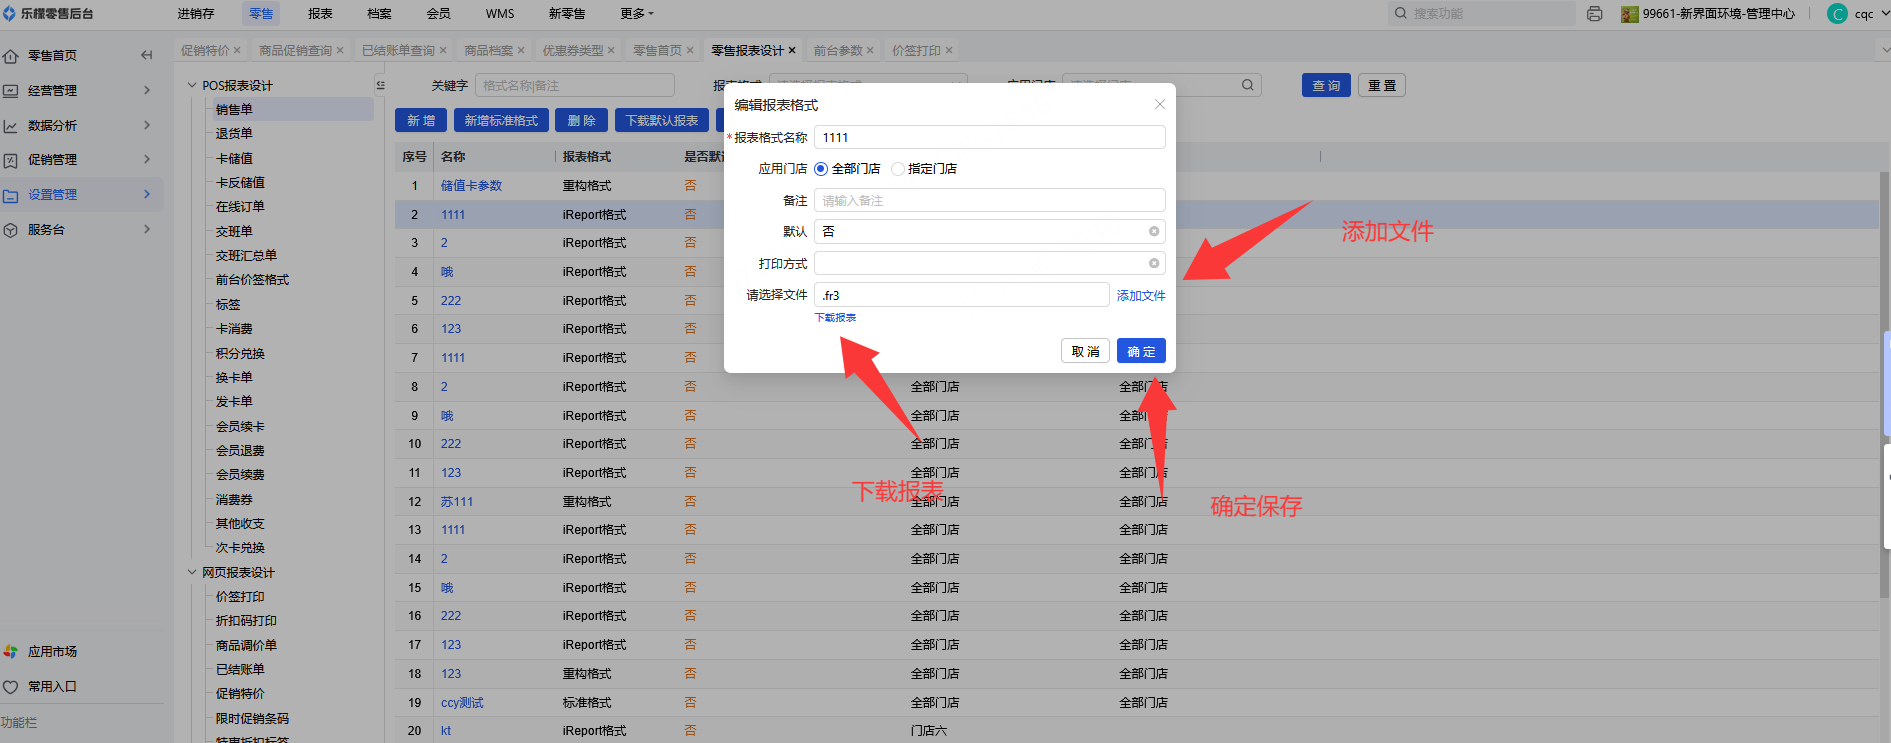Switch to the 优惠券类型 tab

(x=573, y=51)
